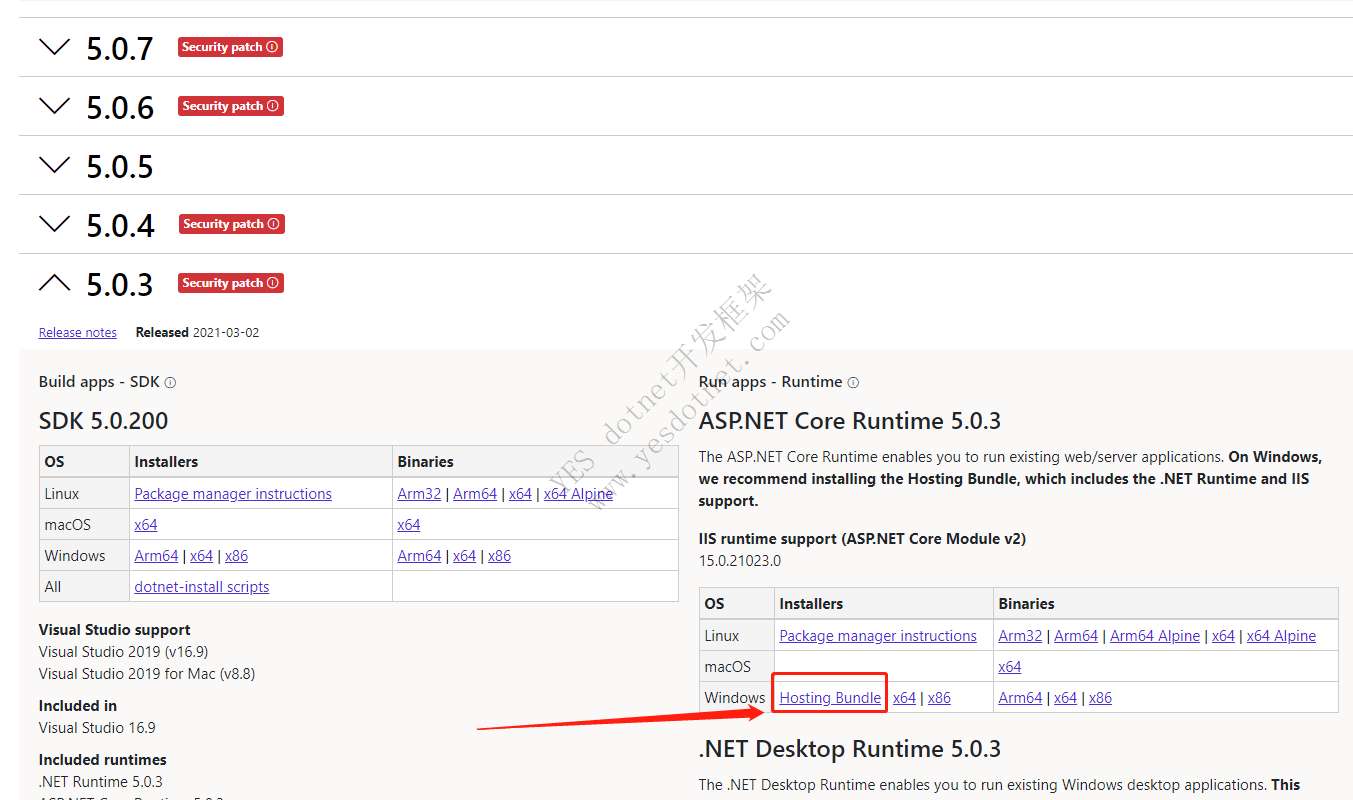The height and width of the screenshot is (800, 1353).
Task: Click Visual Studio 2019 for Mac (v8.8)
Action: (147, 674)
